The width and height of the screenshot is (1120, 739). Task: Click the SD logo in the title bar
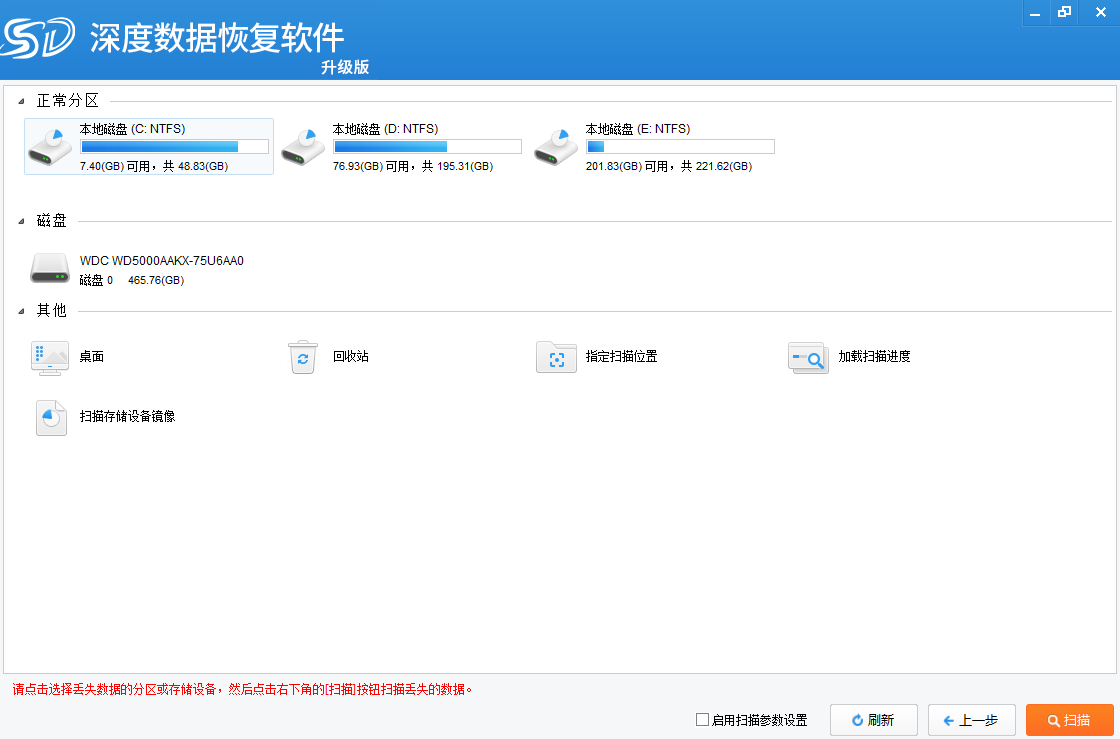coord(38,40)
